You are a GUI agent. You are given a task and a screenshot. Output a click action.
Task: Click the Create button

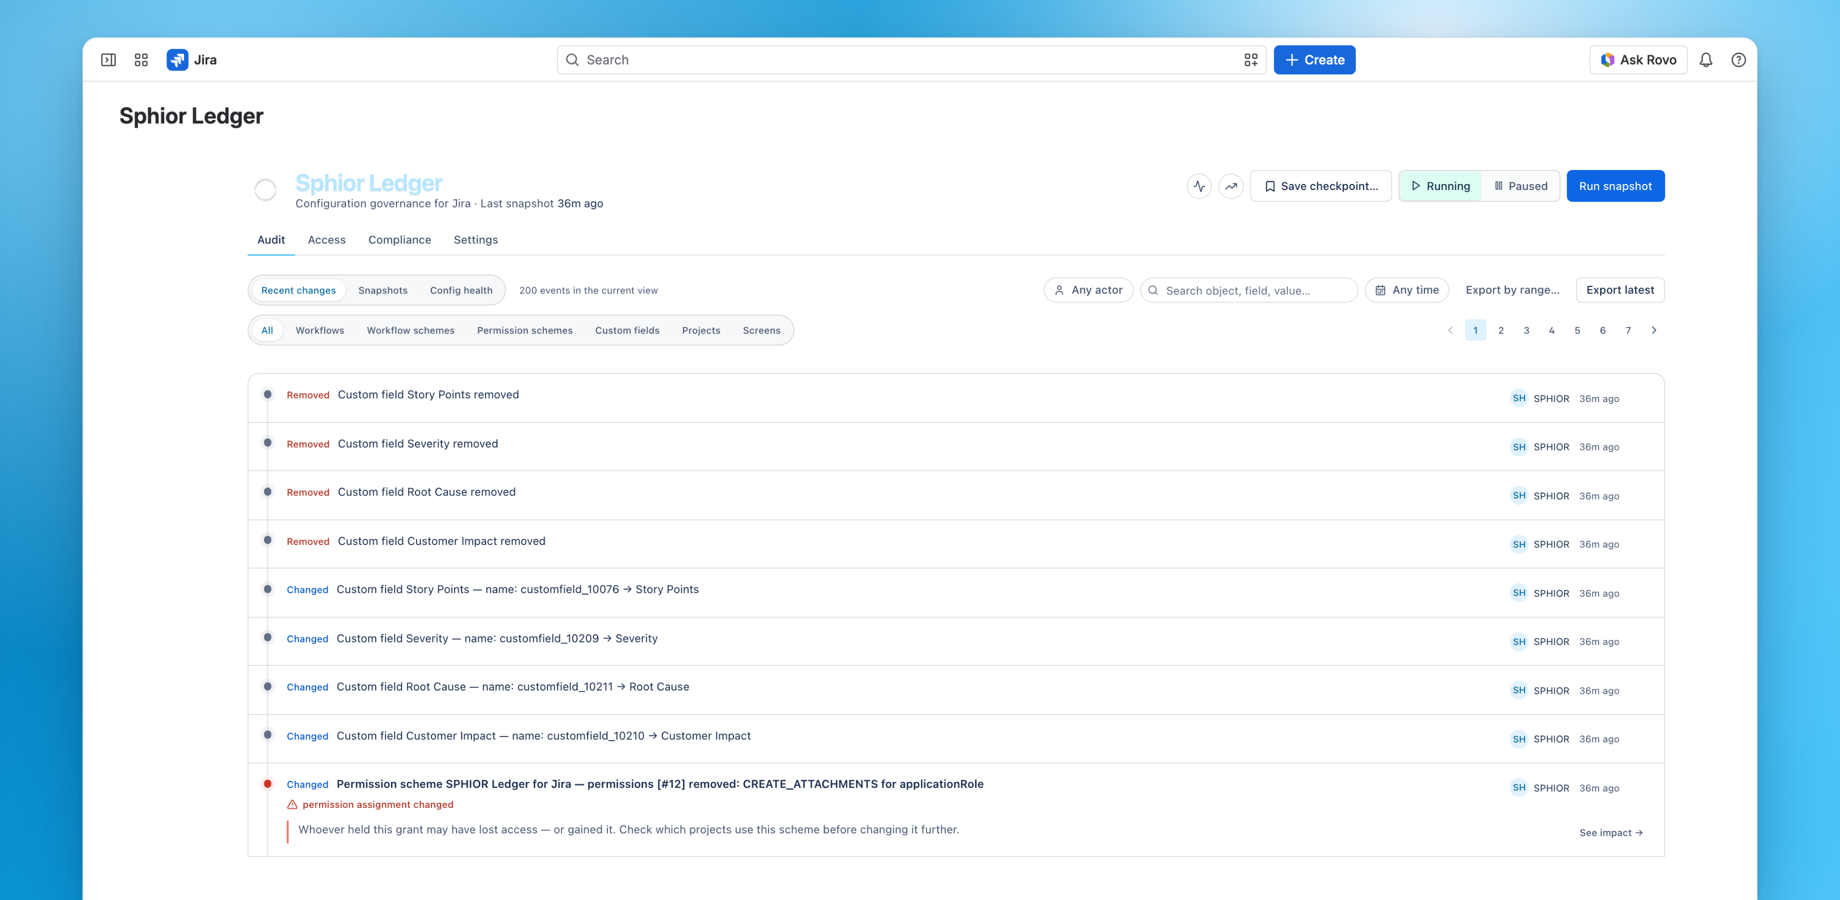point(1314,60)
